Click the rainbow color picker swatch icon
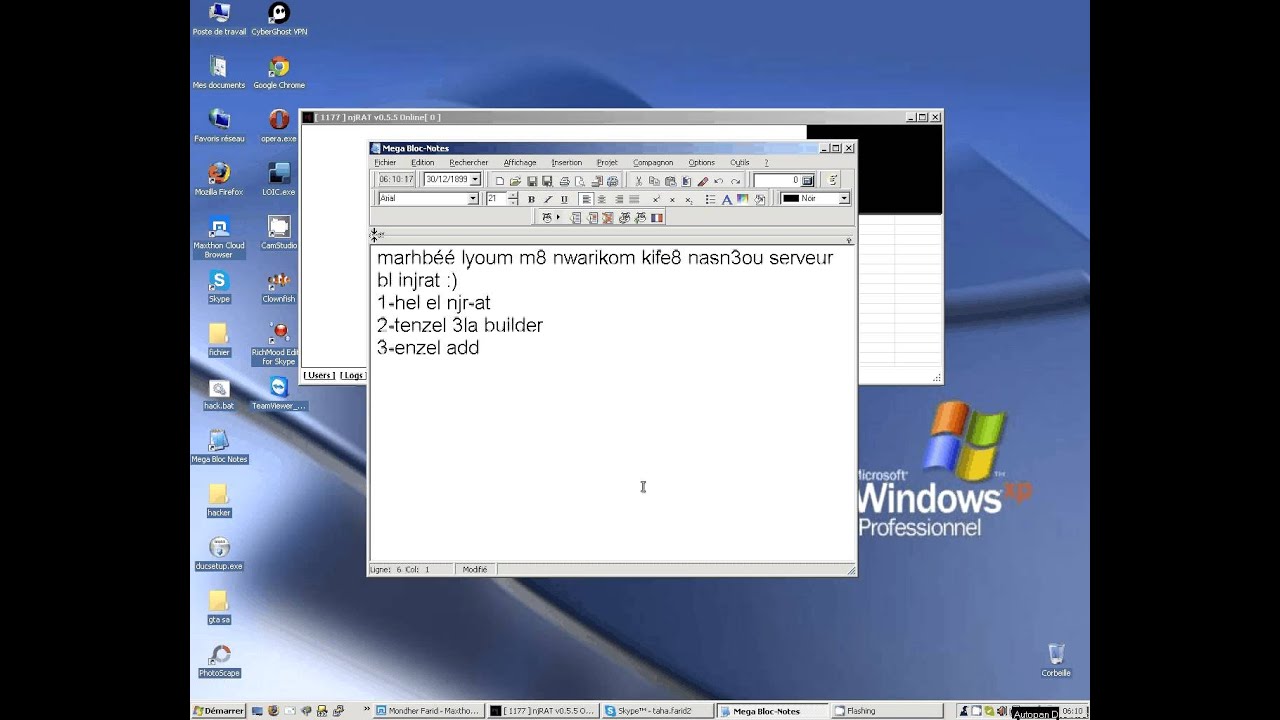 pos(742,199)
